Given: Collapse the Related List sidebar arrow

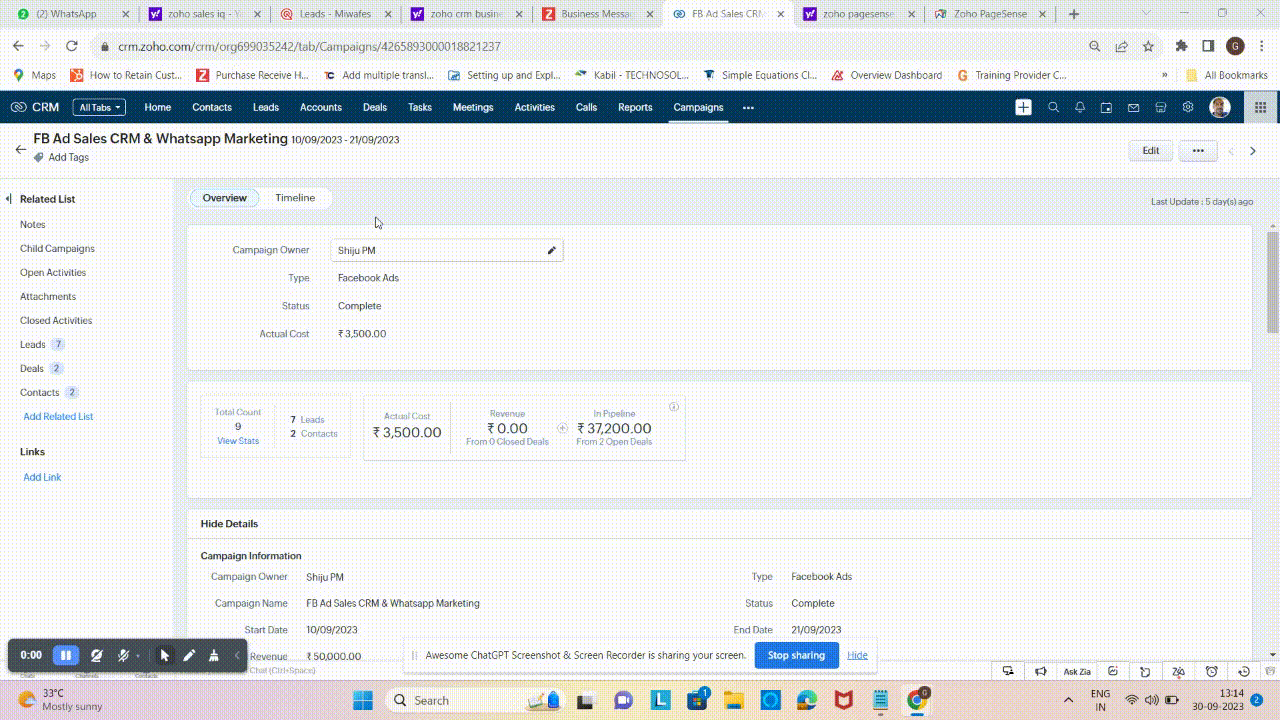Looking at the screenshot, I should point(9,199).
